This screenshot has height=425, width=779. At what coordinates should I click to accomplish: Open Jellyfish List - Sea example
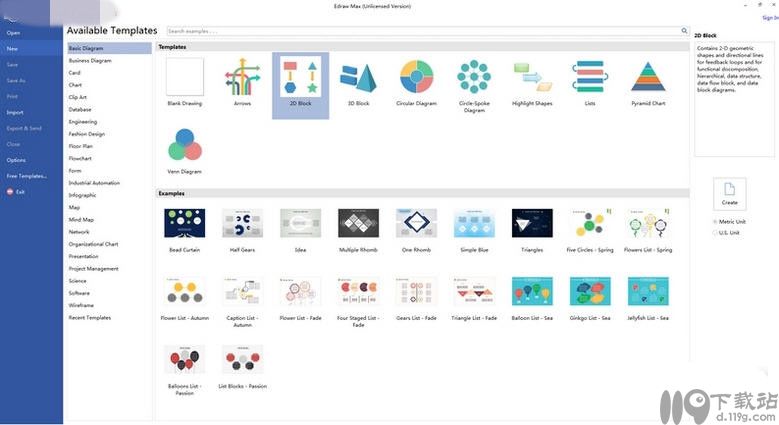click(x=648, y=291)
